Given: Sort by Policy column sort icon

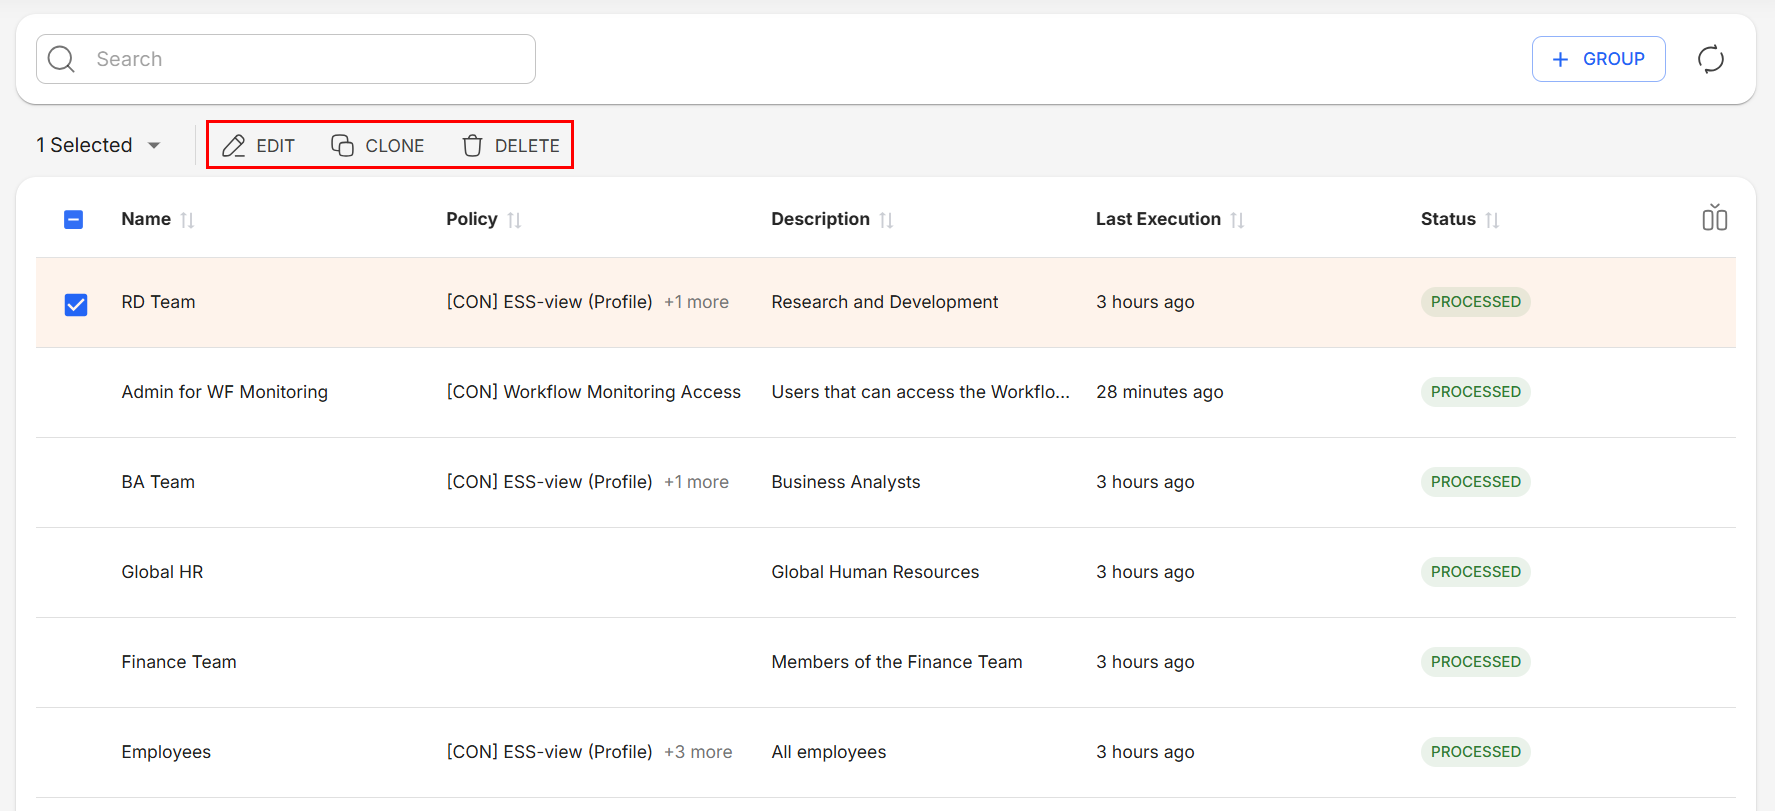Looking at the screenshot, I should point(514,220).
